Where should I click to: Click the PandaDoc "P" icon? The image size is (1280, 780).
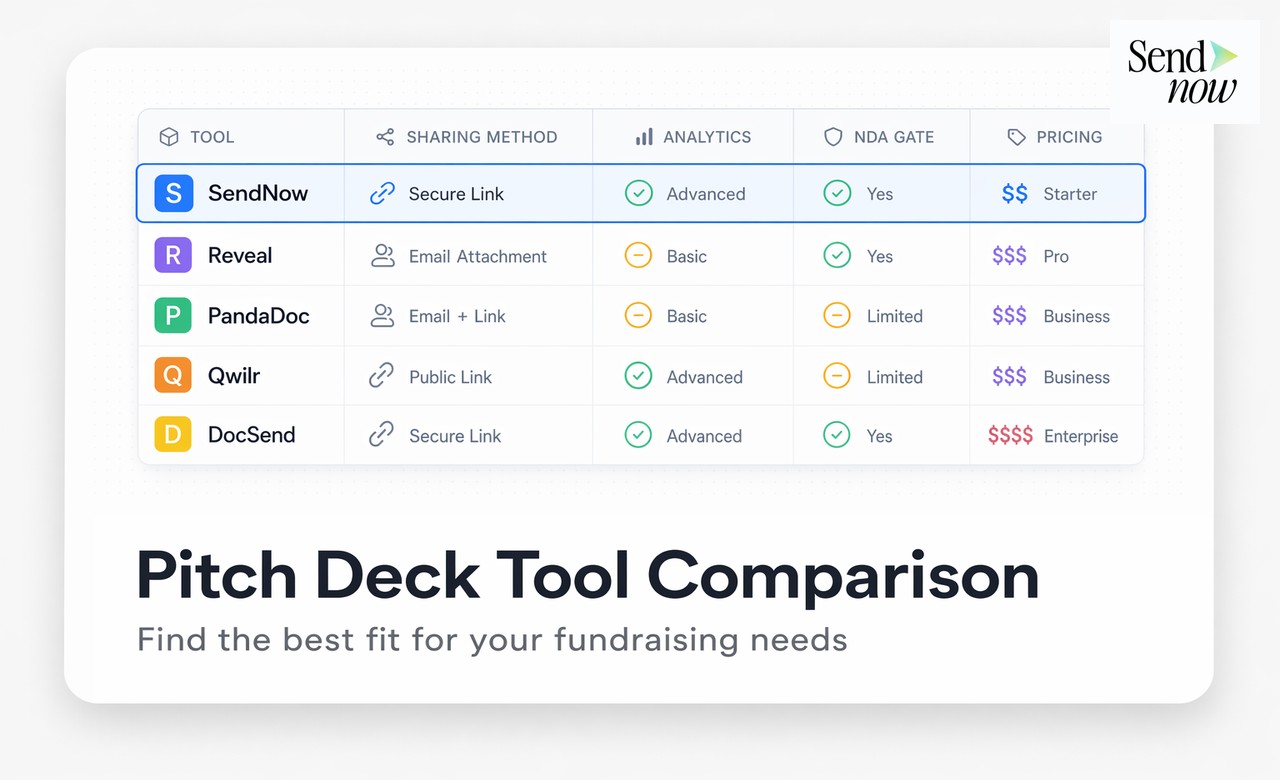point(173,315)
